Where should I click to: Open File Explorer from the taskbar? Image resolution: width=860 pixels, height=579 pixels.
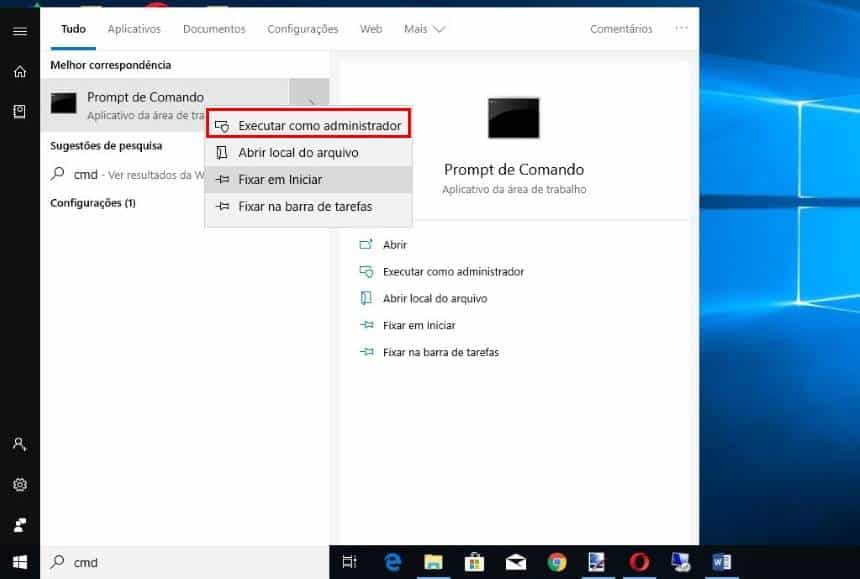tap(433, 562)
